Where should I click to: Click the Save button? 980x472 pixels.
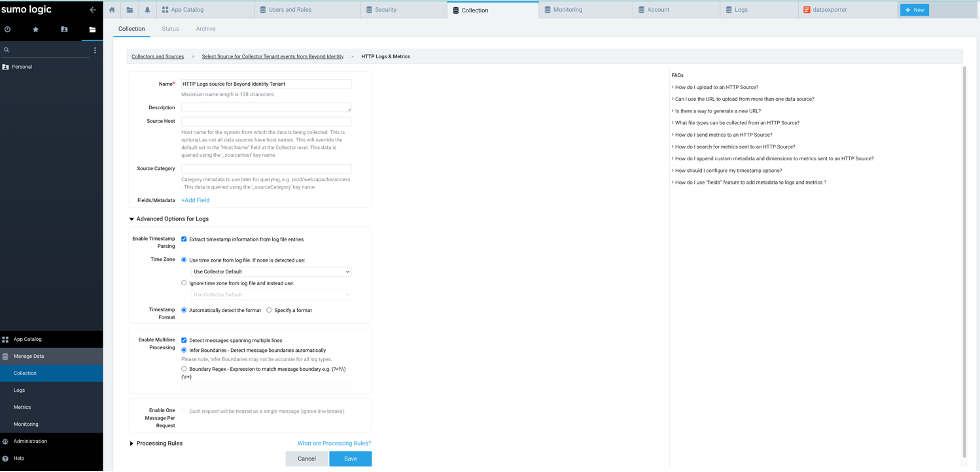(x=350, y=458)
